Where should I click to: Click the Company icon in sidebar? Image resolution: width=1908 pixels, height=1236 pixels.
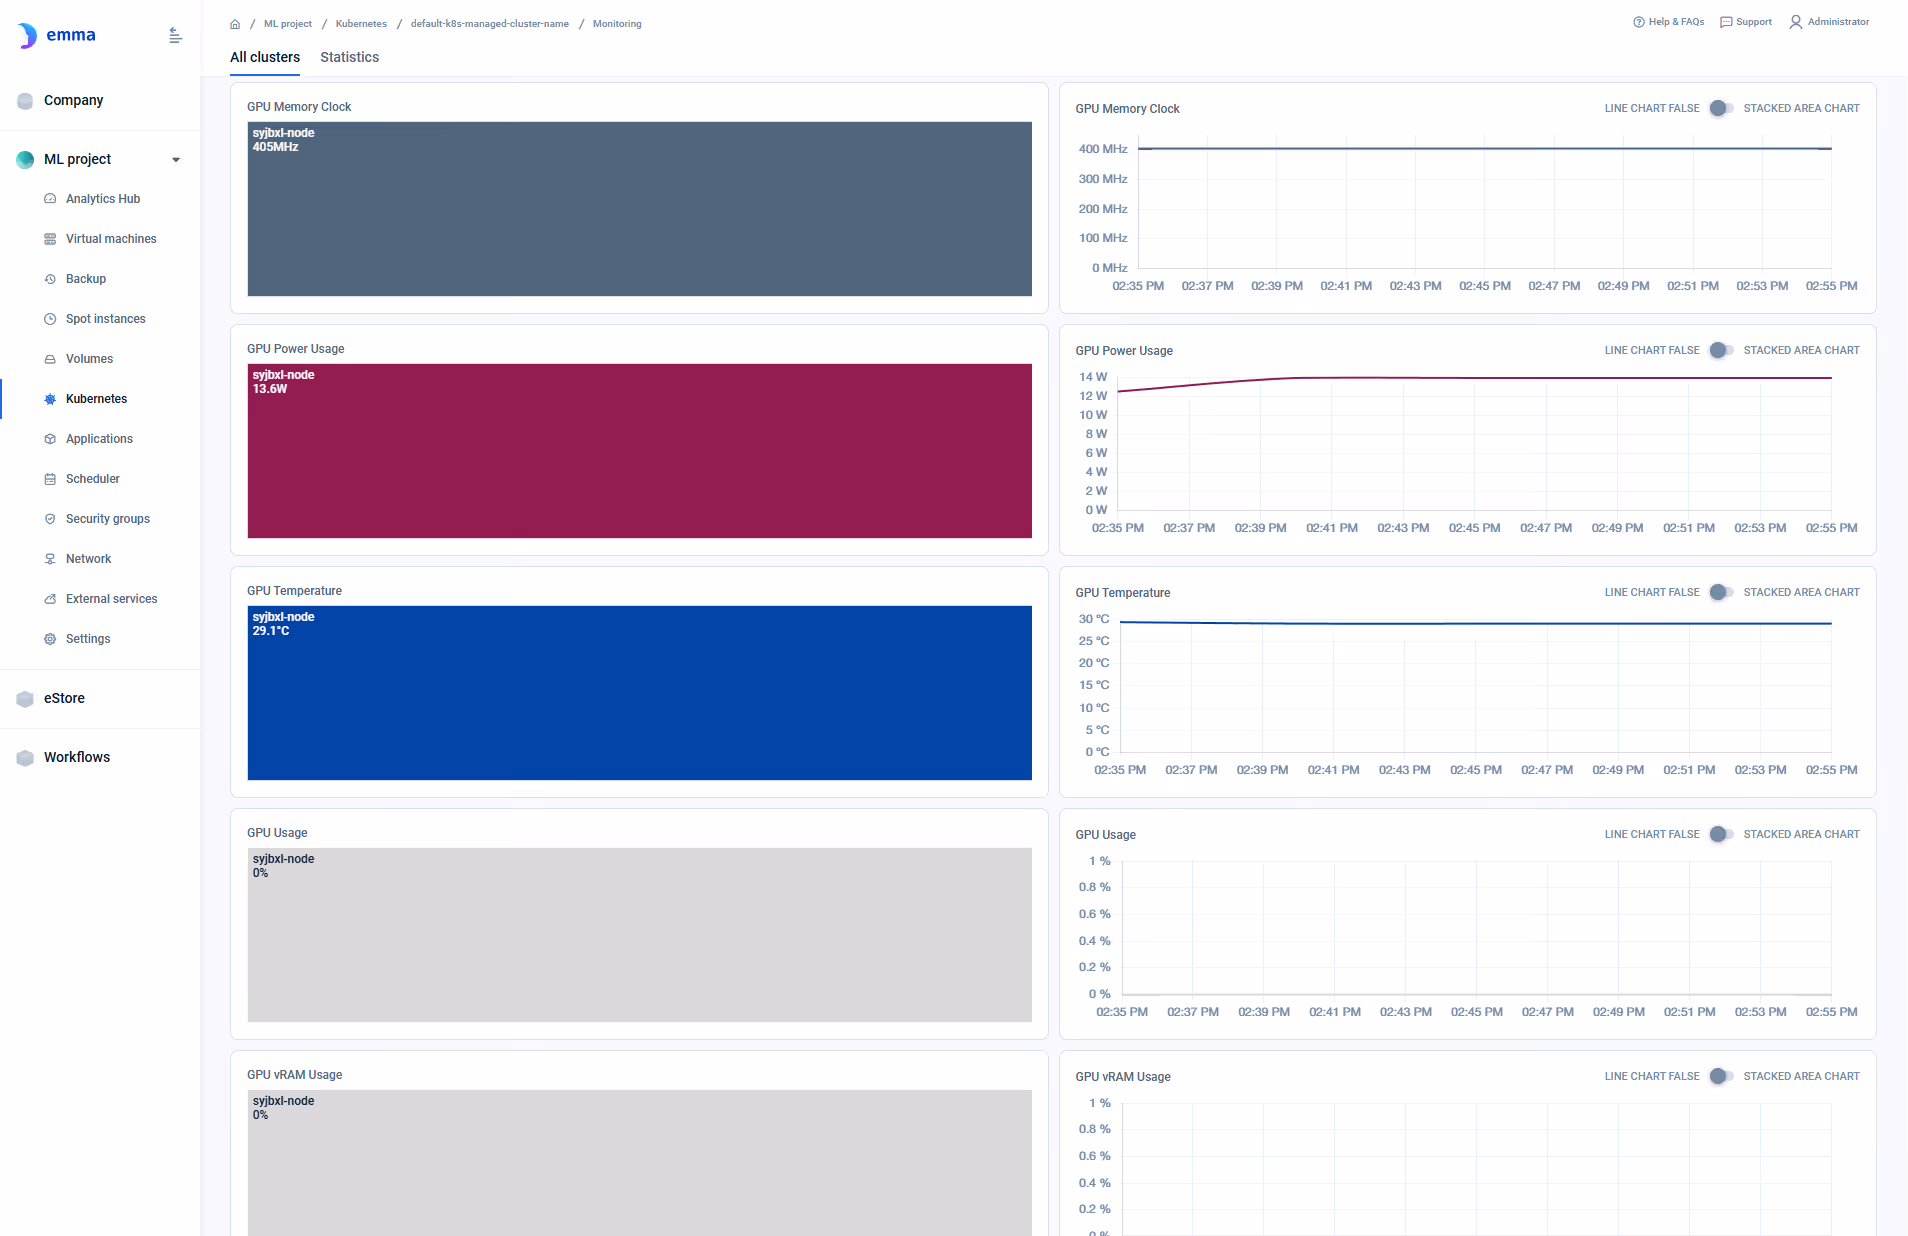coord(25,100)
